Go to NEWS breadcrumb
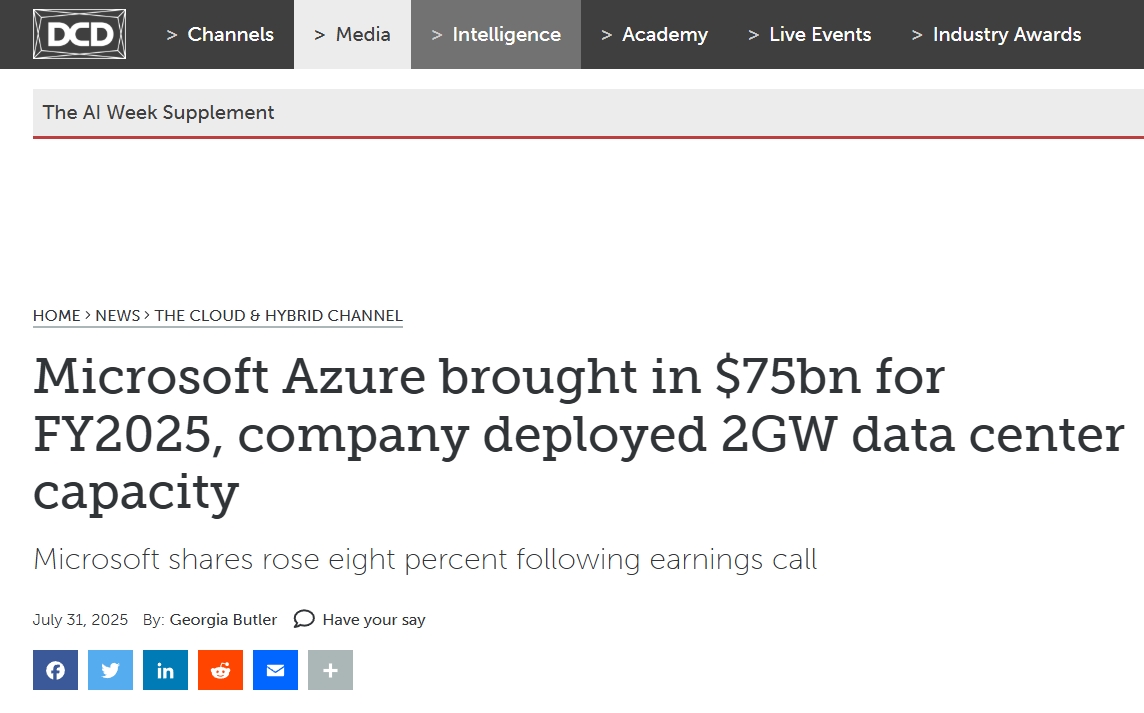The width and height of the screenshot is (1144, 713). (117, 316)
